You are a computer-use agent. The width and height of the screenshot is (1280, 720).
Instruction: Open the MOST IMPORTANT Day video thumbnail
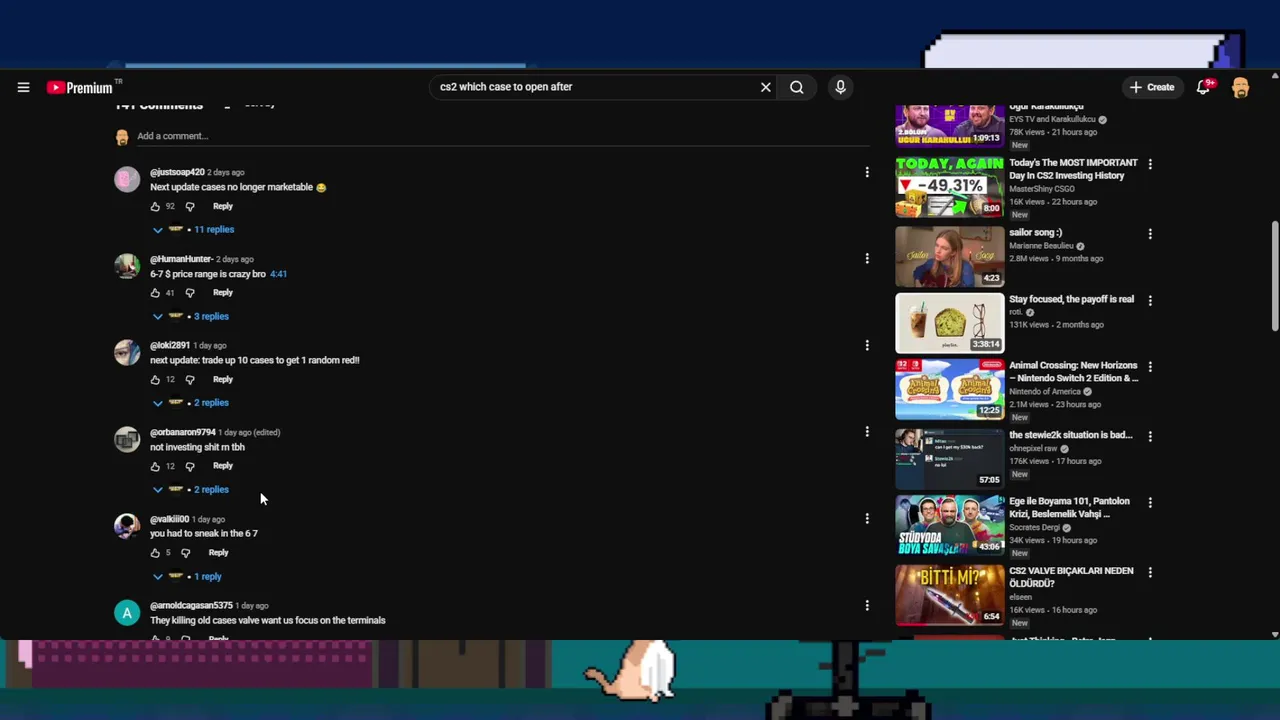[949, 187]
